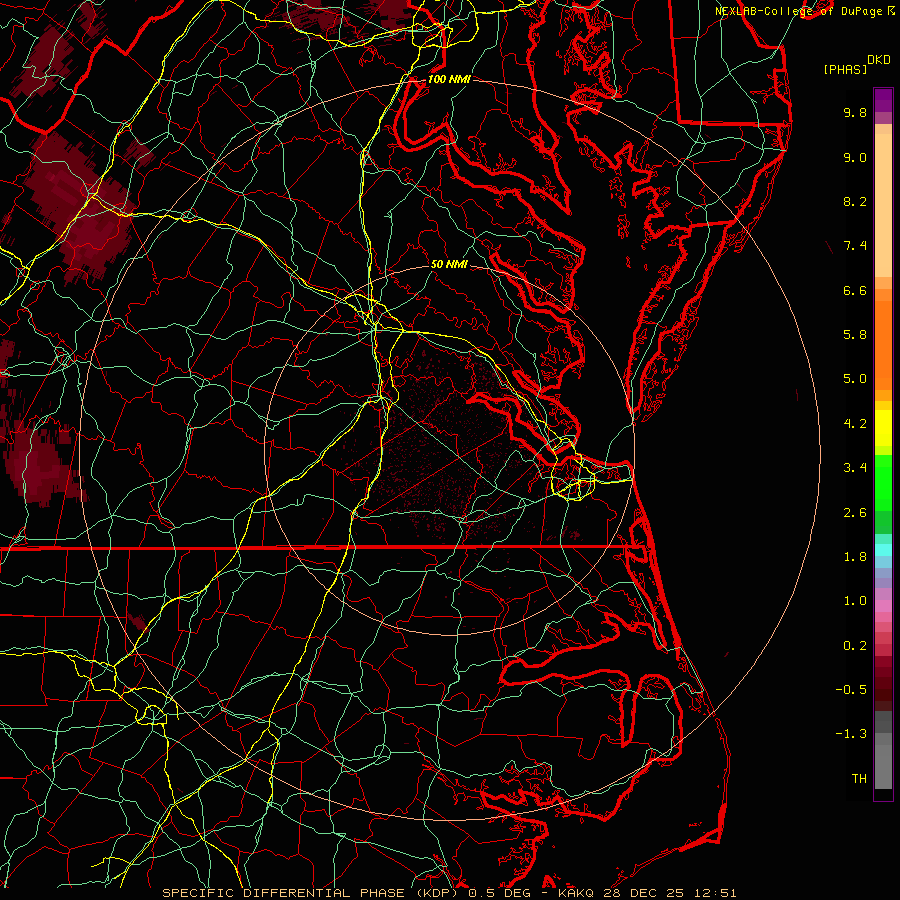The image size is (900, 900).
Task: Click the 3.4 legend value
Action: point(855,468)
